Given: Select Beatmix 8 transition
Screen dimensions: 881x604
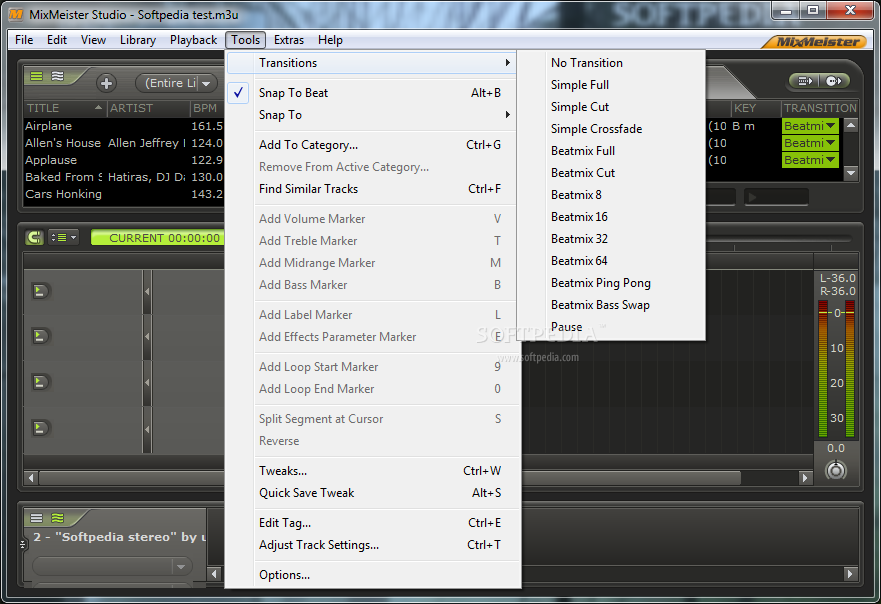Looking at the screenshot, I should [x=611, y=195].
